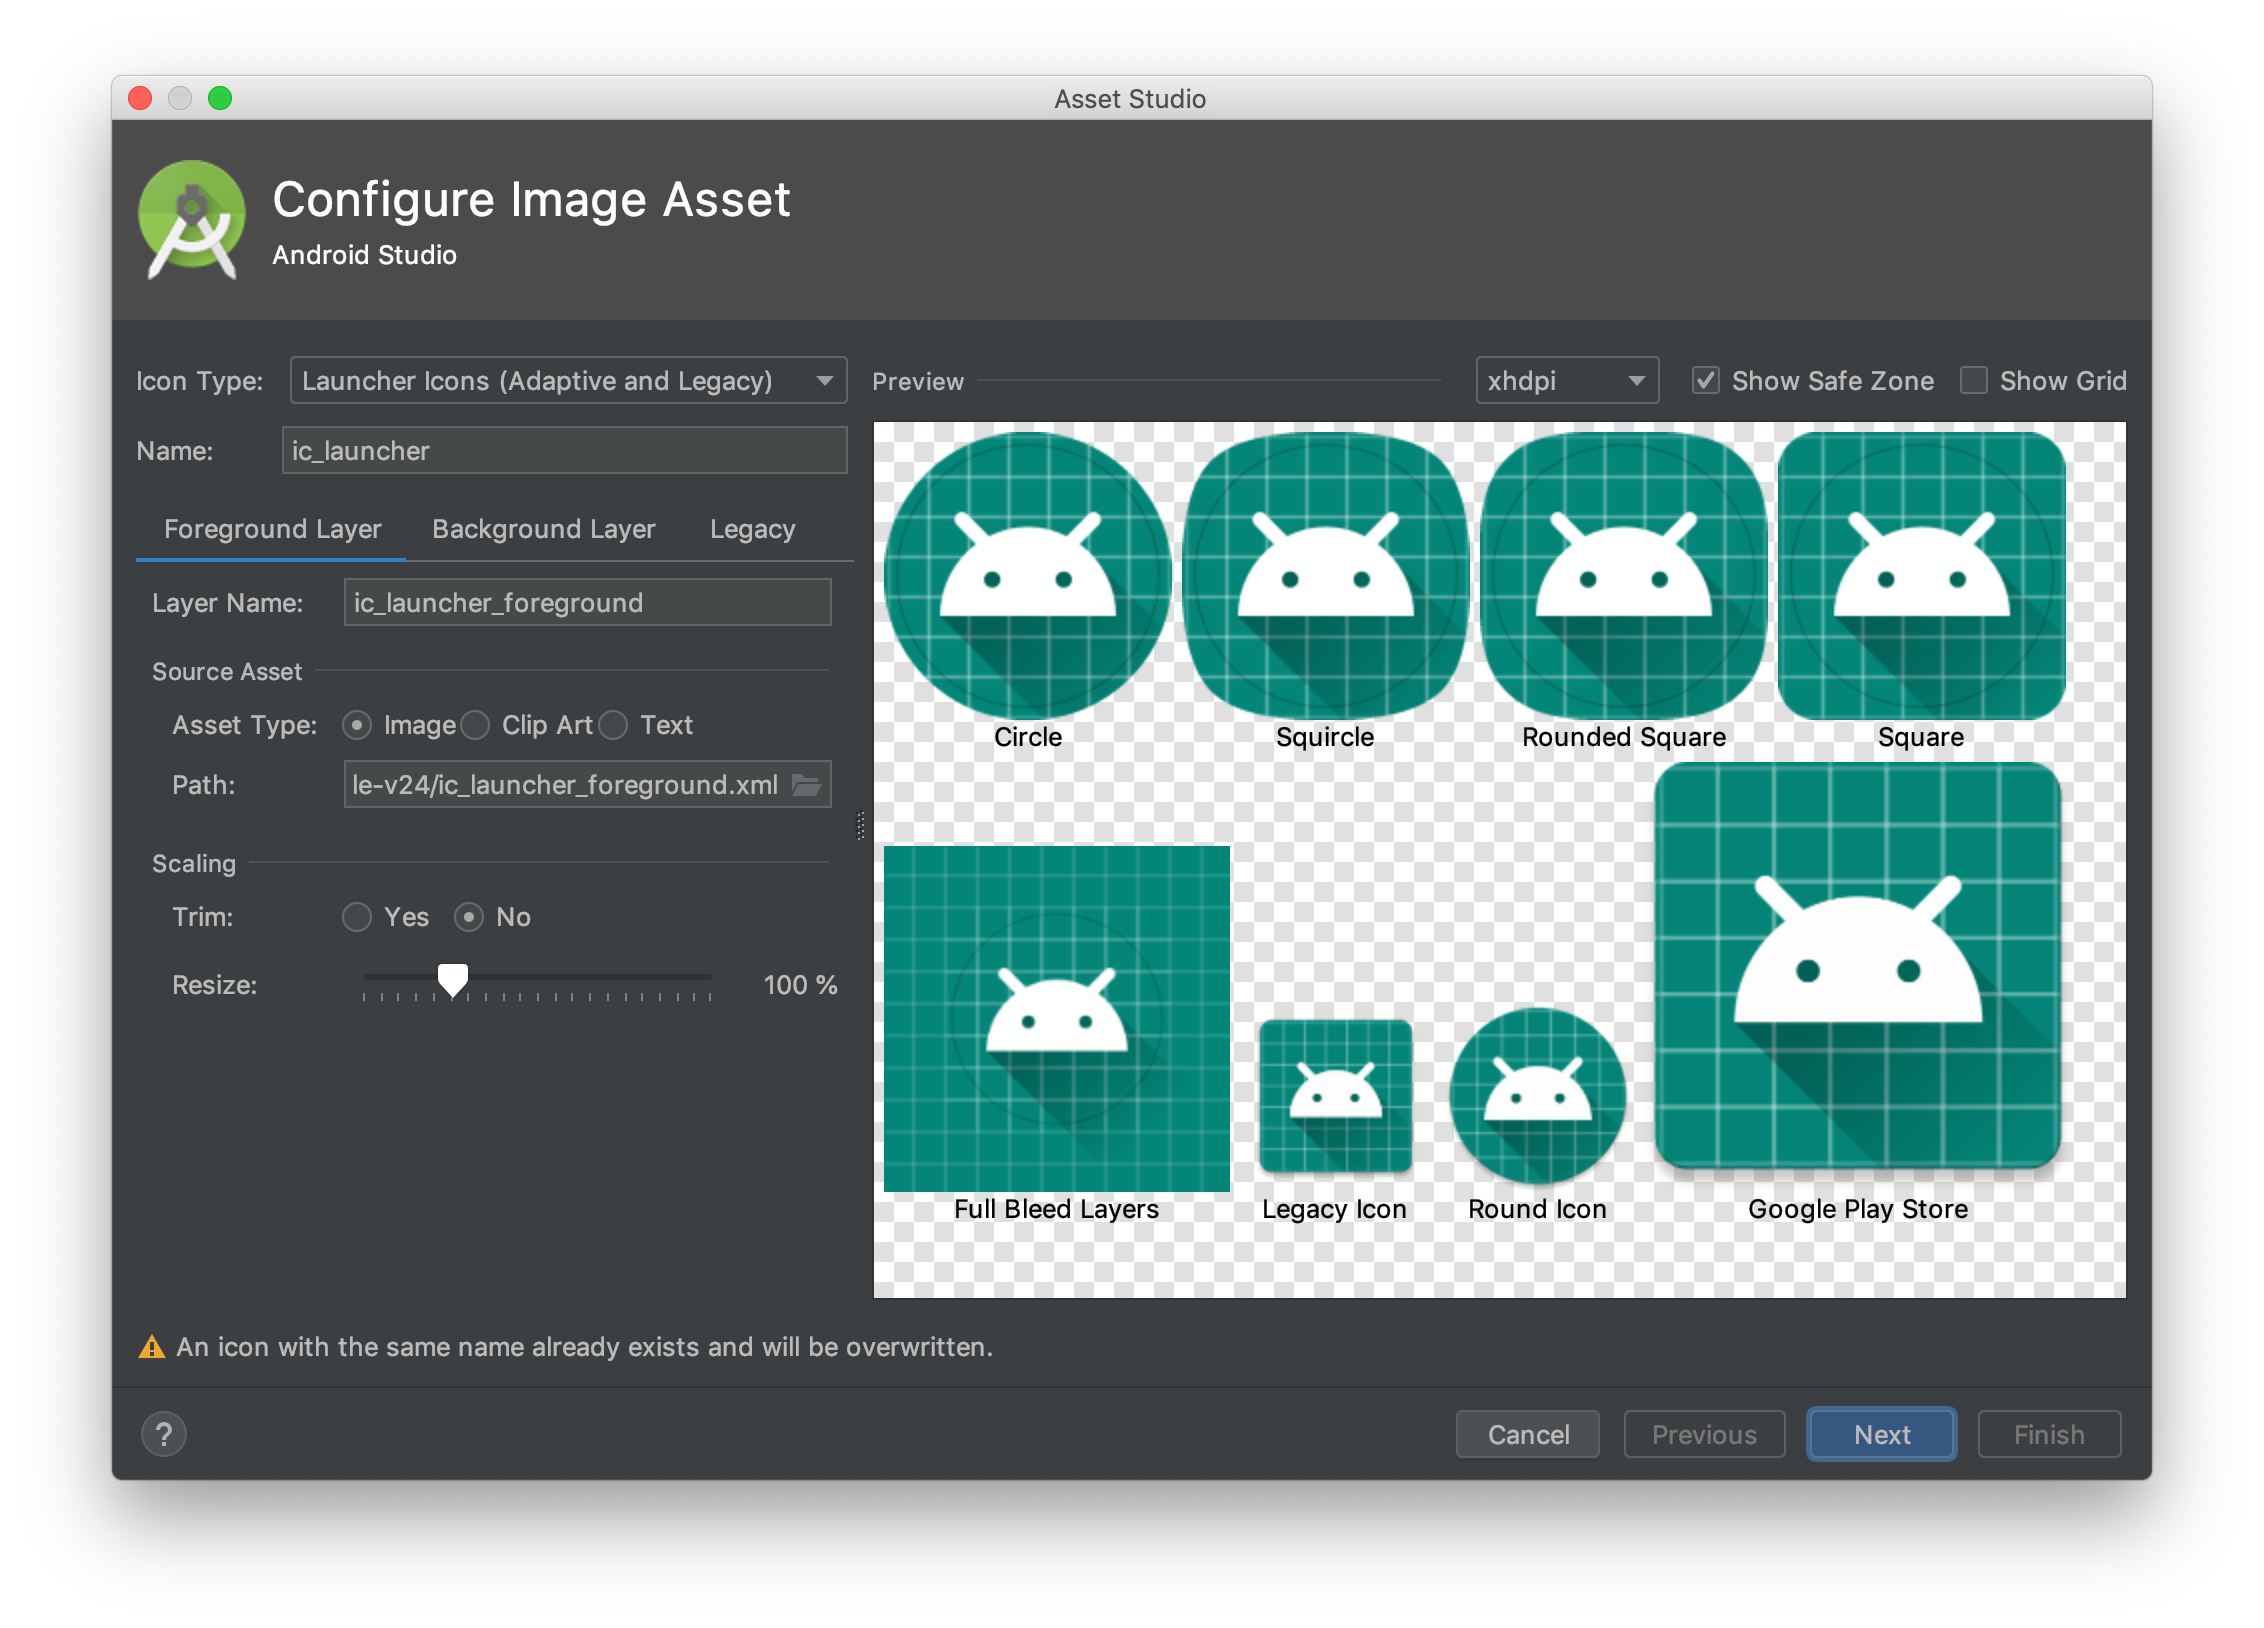Click the Resize slider handle

(x=453, y=980)
